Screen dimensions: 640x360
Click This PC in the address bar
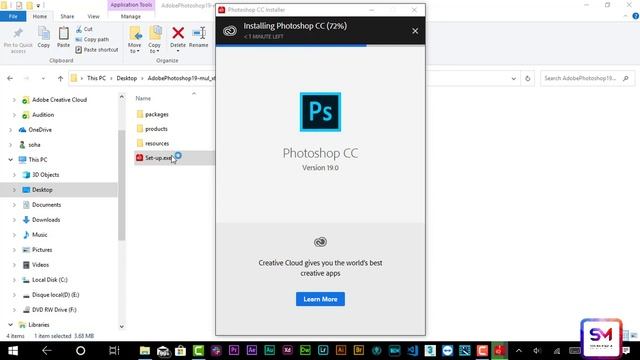click(96, 78)
